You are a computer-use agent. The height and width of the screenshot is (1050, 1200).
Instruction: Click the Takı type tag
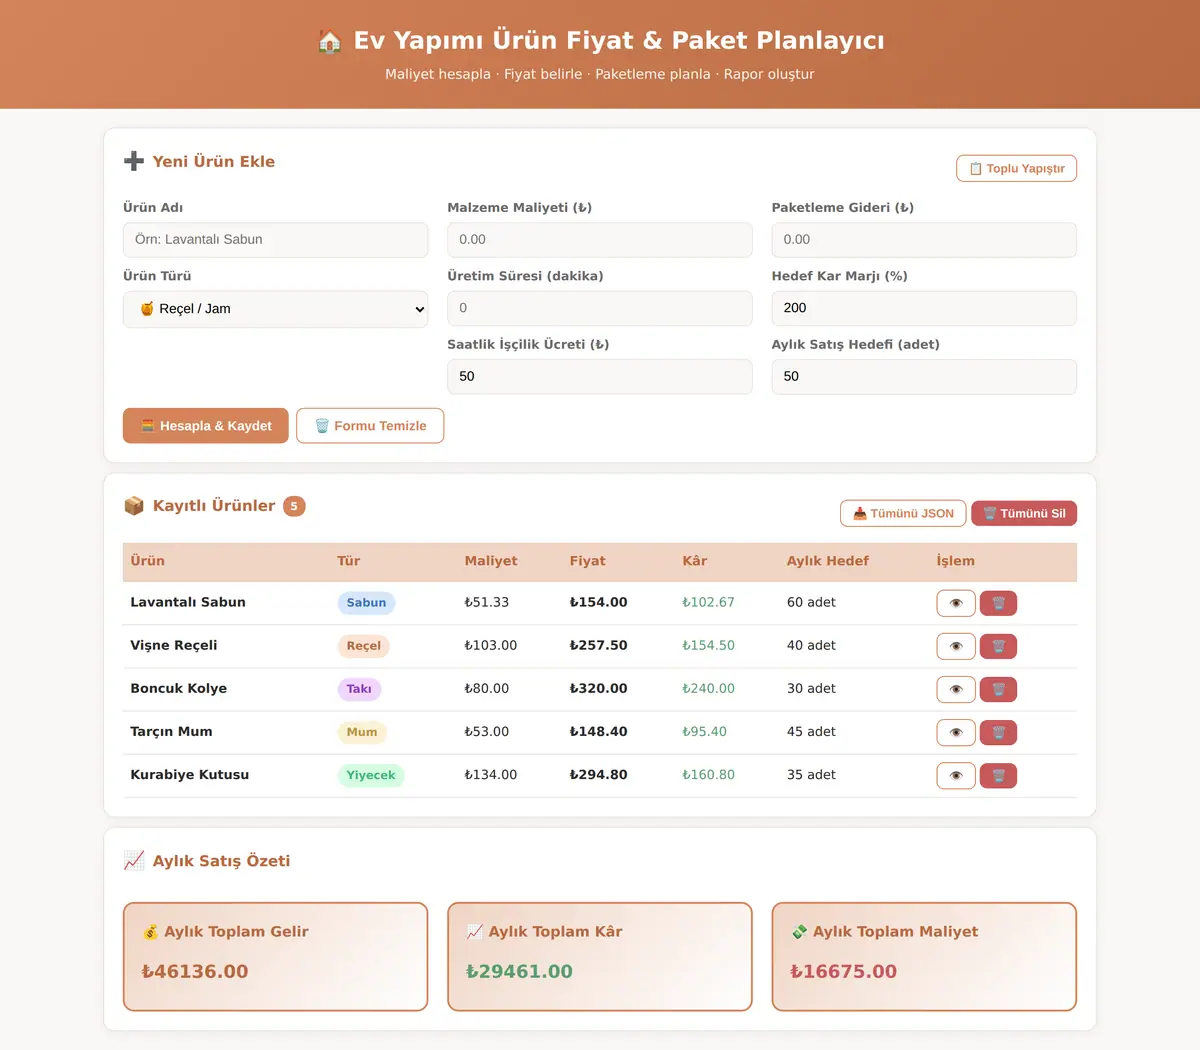point(359,689)
